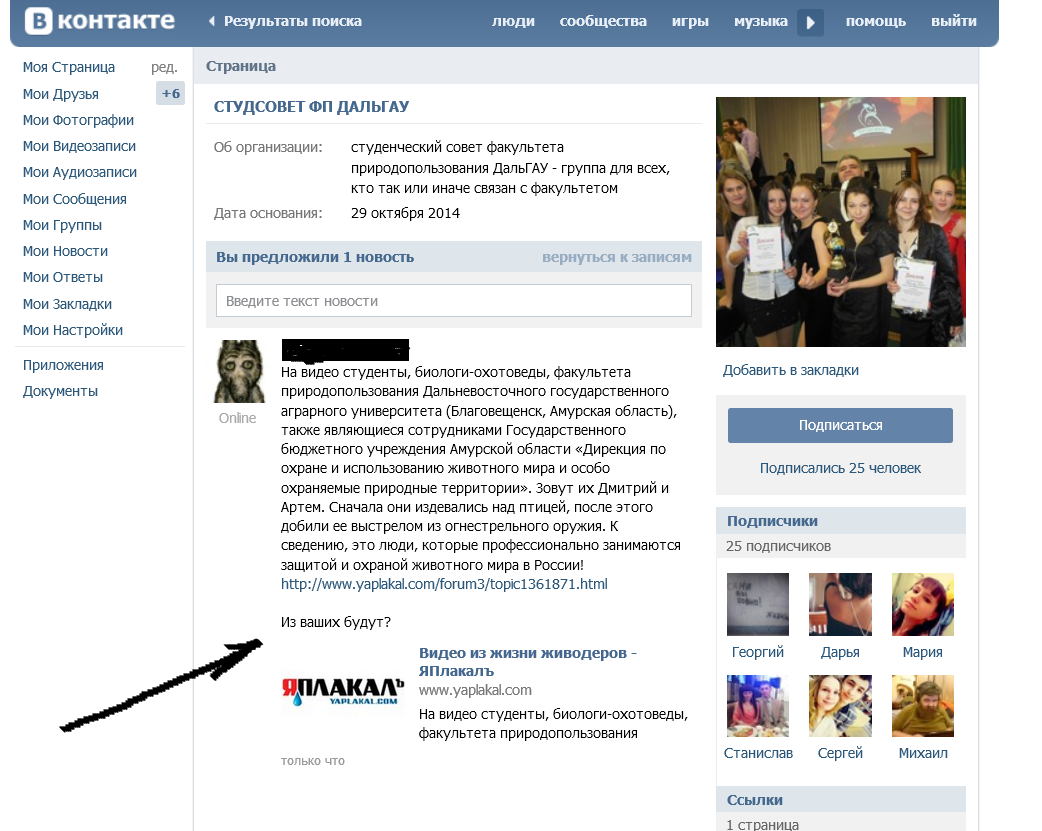1042x831 pixels.
Task: Click the name Сергей under avatar
Action: coord(840,753)
